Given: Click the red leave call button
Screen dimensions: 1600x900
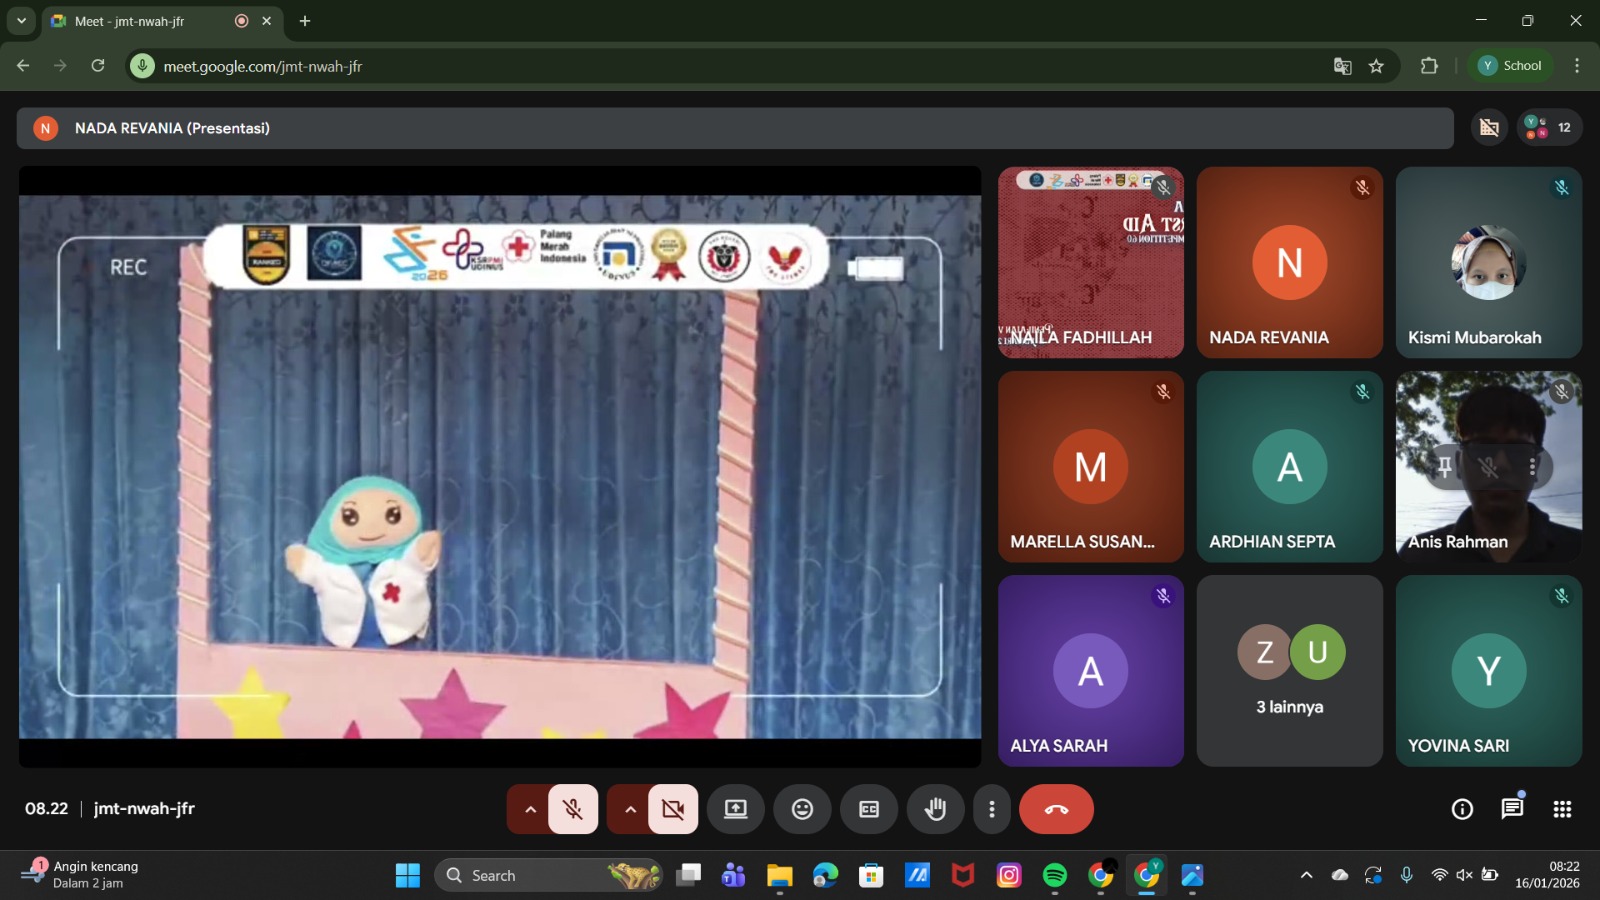Looking at the screenshot, I should tap(1056, 809).
